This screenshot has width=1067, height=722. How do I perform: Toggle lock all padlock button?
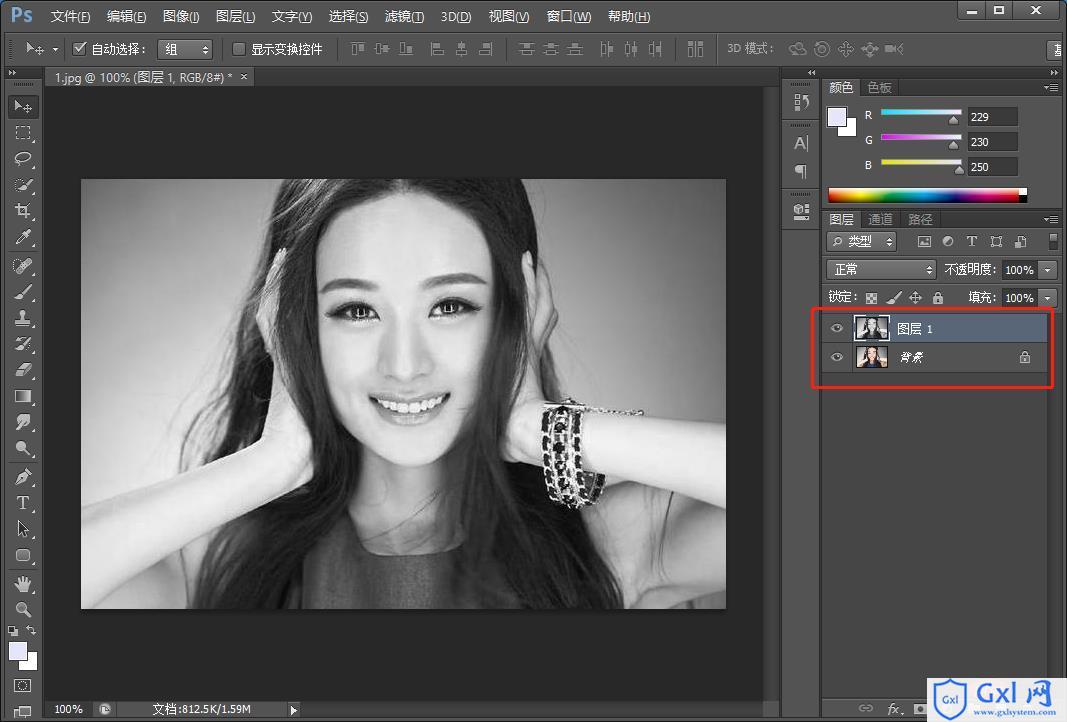point(938,297)
